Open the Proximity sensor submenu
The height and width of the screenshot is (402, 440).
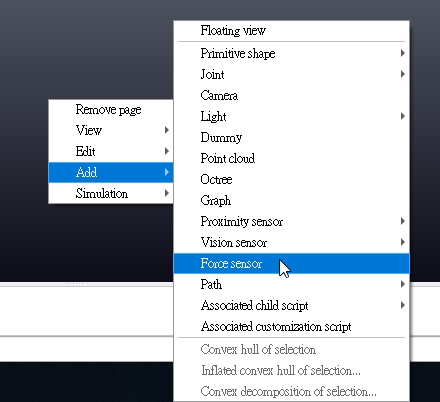(x=291, y=221)
